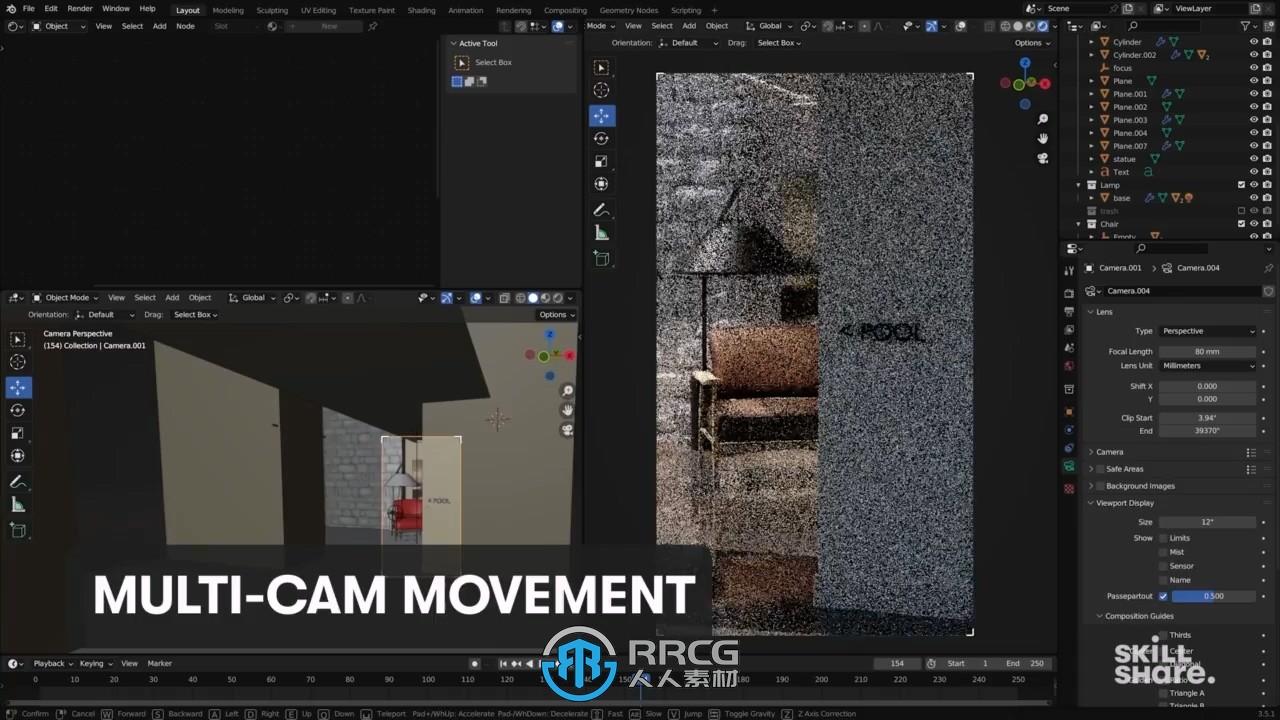Screen dimensions: 1280x720
Task: Activate the Annotate tool in the upper viewport toolbar
Action: (x=601, y=210)
